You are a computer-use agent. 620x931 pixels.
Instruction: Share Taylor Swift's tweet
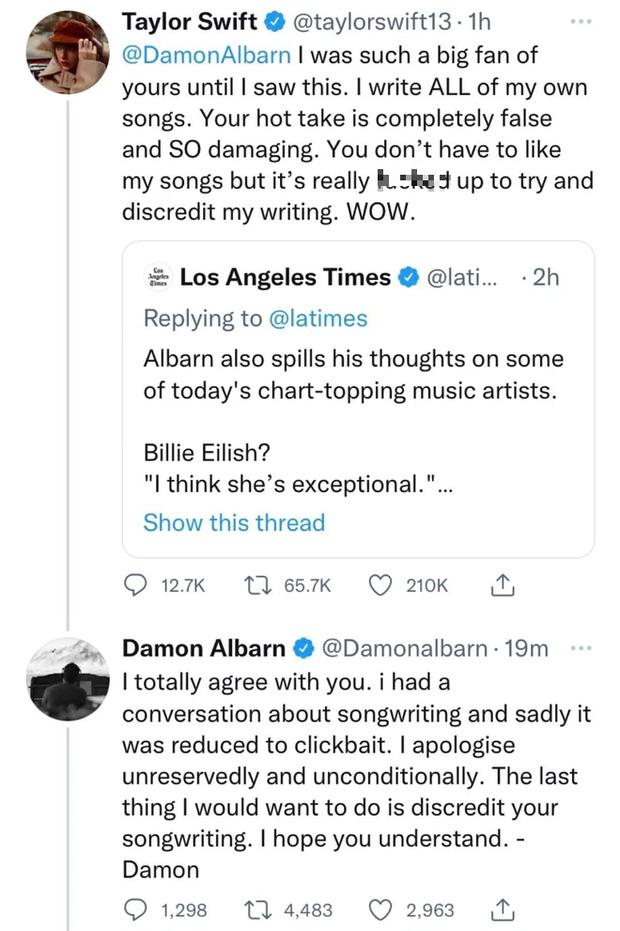(503, 585)
